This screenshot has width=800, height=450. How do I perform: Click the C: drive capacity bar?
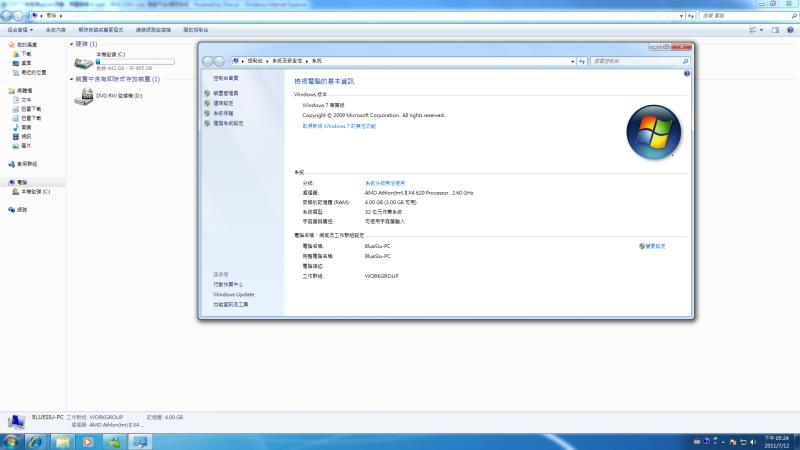(135, 62)
